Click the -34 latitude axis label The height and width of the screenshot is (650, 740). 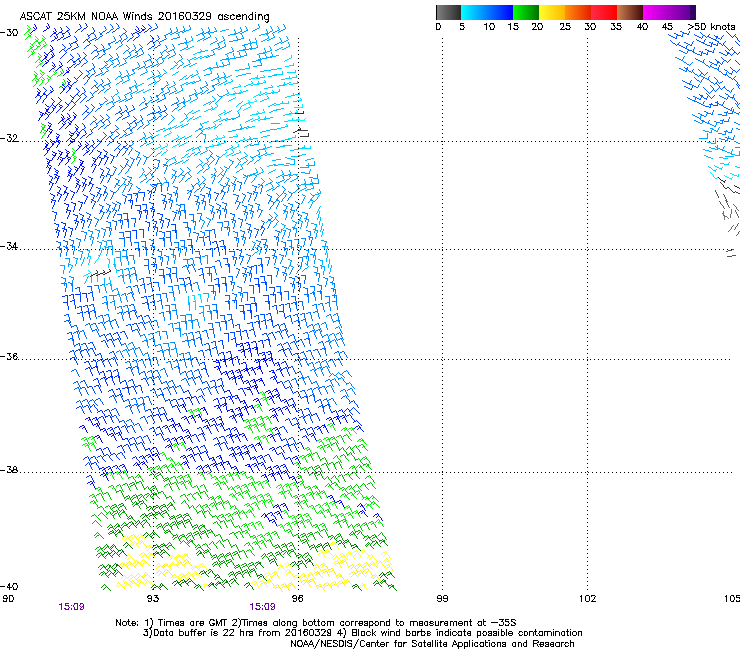click(9, 246)
